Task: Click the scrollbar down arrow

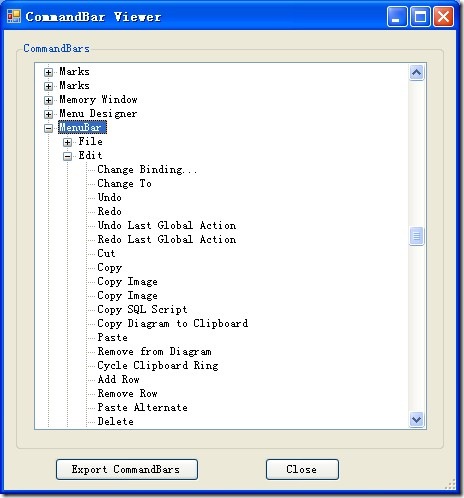Action: click(416, 419)
